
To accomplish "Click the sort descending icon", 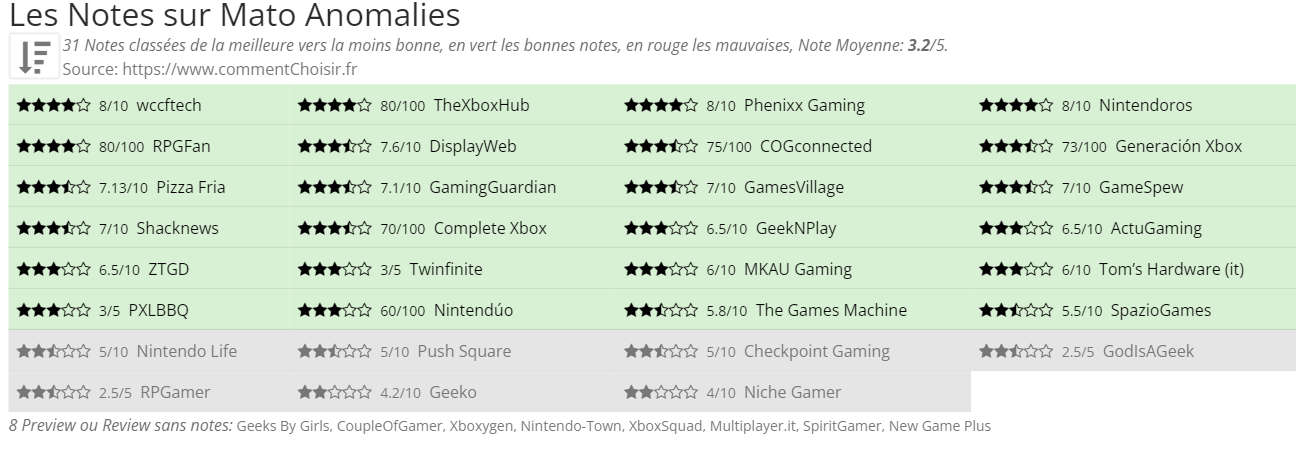I will [x=34, y=57].
